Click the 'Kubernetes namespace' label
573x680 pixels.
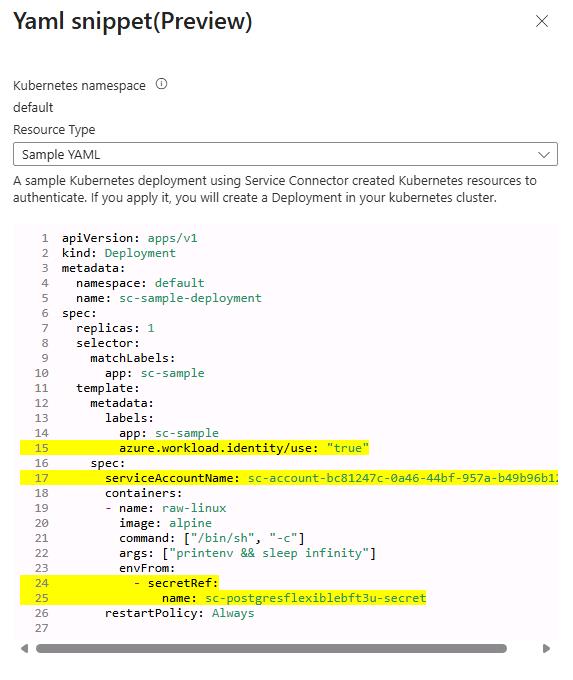pos(79,85)
